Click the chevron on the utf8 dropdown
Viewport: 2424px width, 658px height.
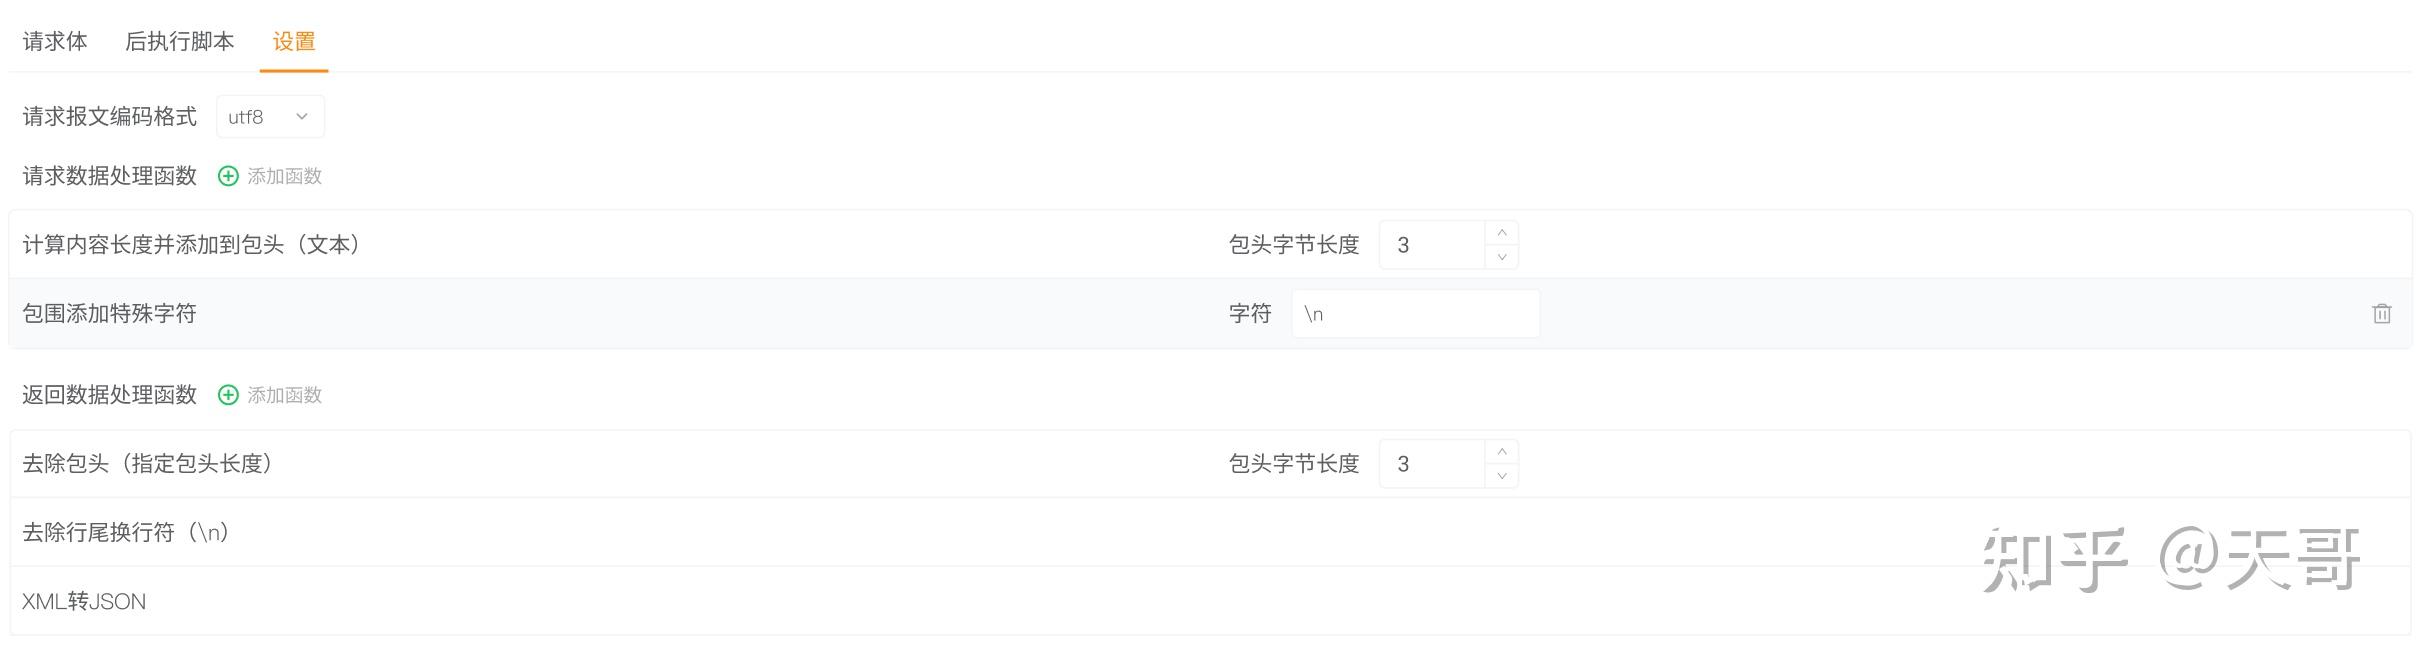tap(303, 116)
